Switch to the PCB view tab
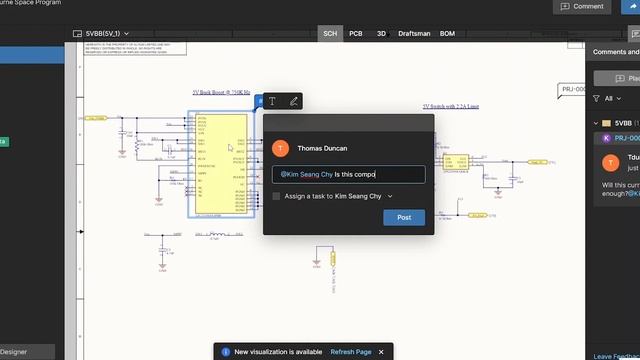This screenshot has height=360, width=640. coord(356,33)
